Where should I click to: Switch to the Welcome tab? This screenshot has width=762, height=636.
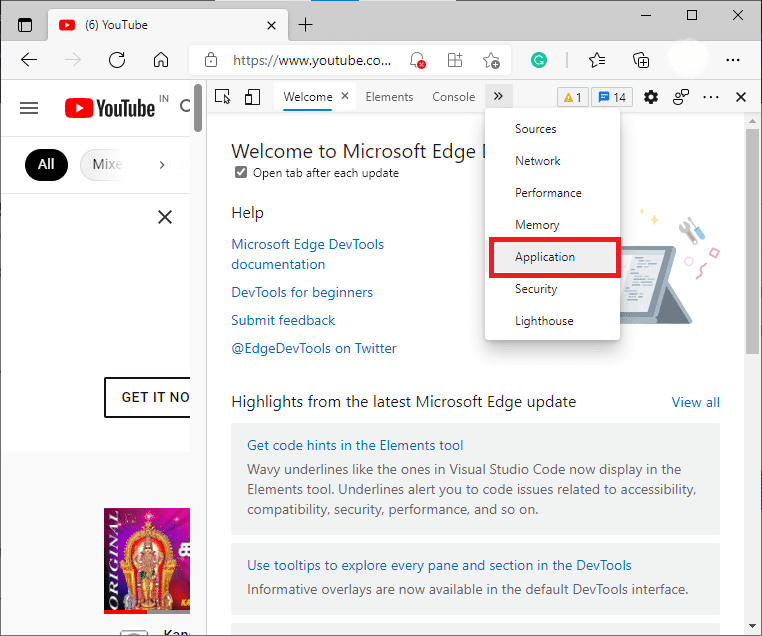(x=308, y=97)
